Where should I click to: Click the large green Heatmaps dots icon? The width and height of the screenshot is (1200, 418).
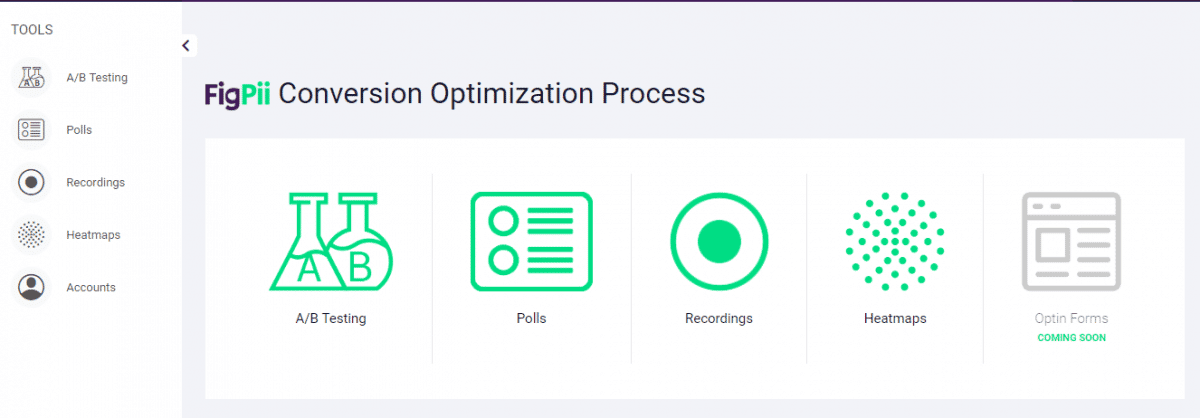[x=895, y=241]
